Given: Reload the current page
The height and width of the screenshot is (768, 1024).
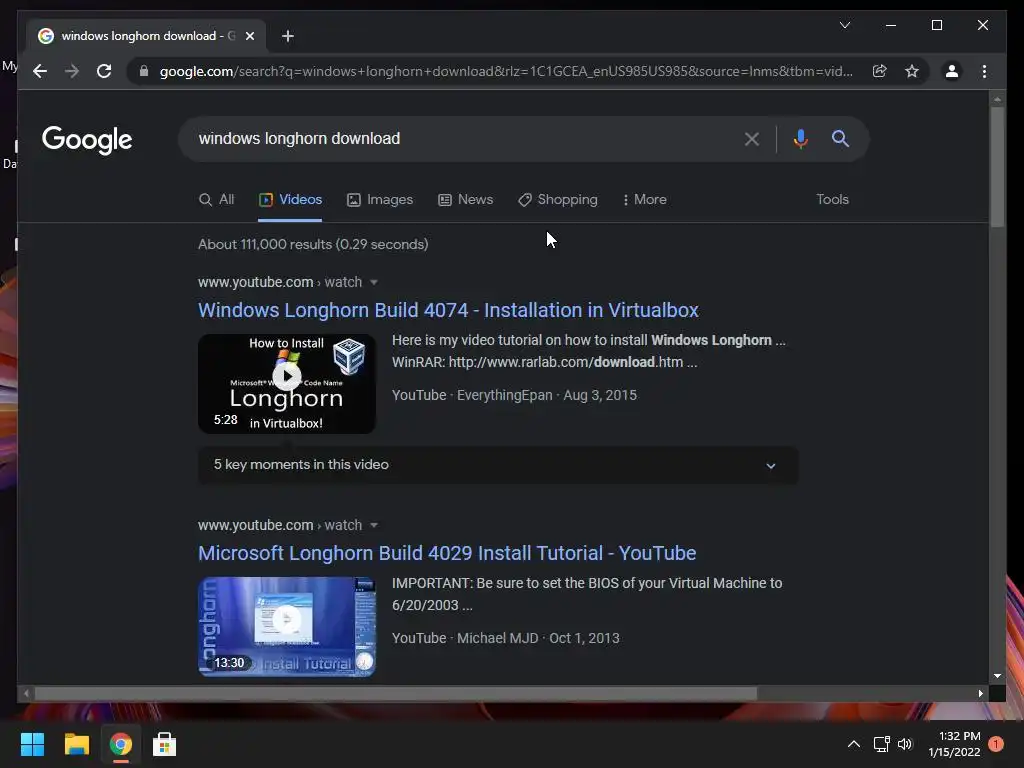Looking at the screenshot, I should pyautogui.click(x=104, y=71).
